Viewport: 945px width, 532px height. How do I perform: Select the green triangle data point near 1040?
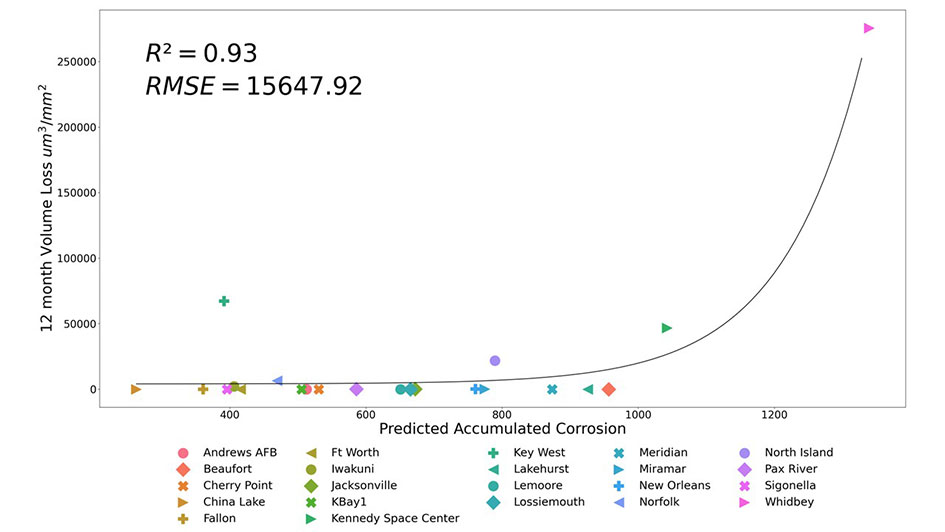[667, 328]
